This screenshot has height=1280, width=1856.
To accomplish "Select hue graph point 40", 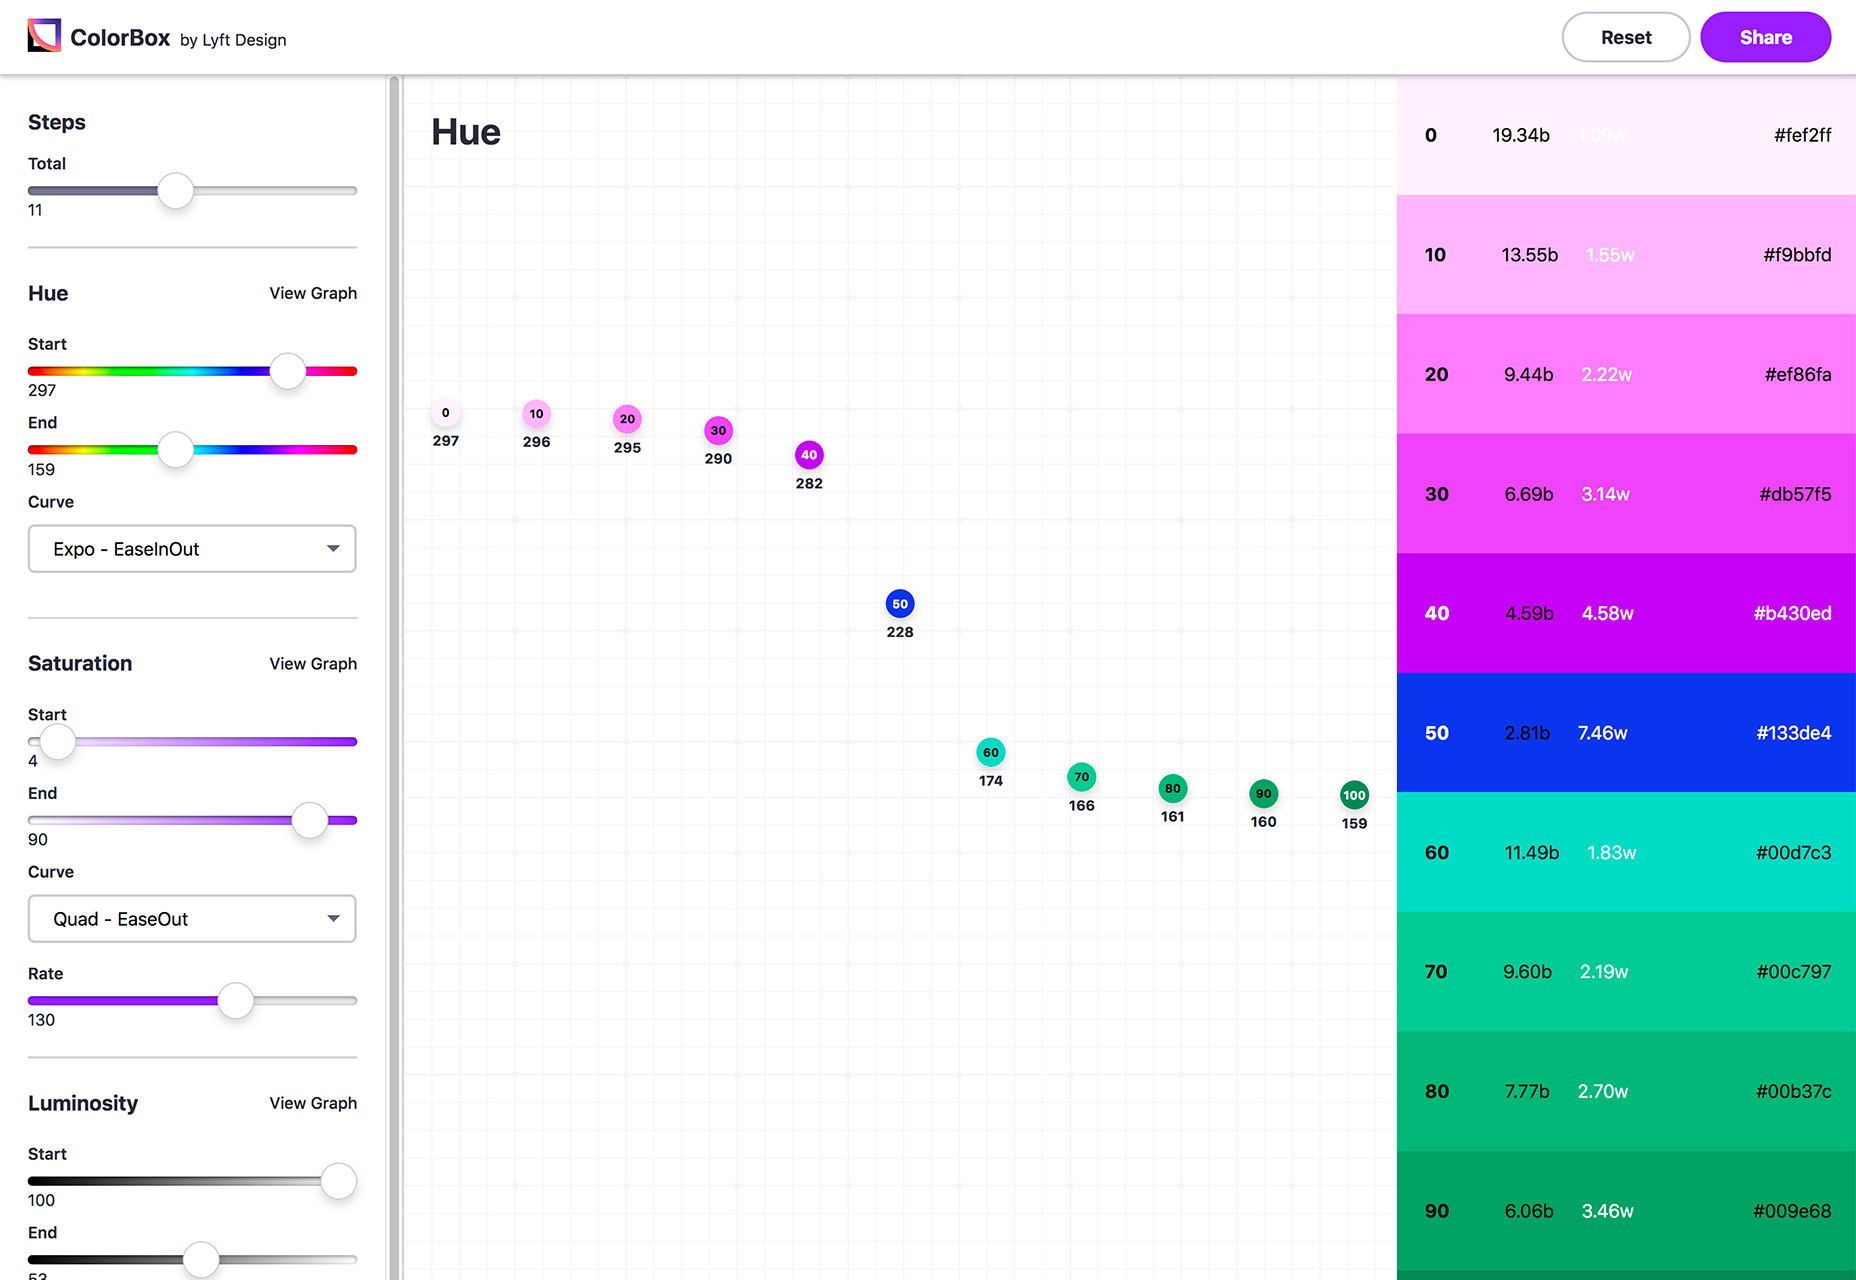I will [x=809, y=455].
